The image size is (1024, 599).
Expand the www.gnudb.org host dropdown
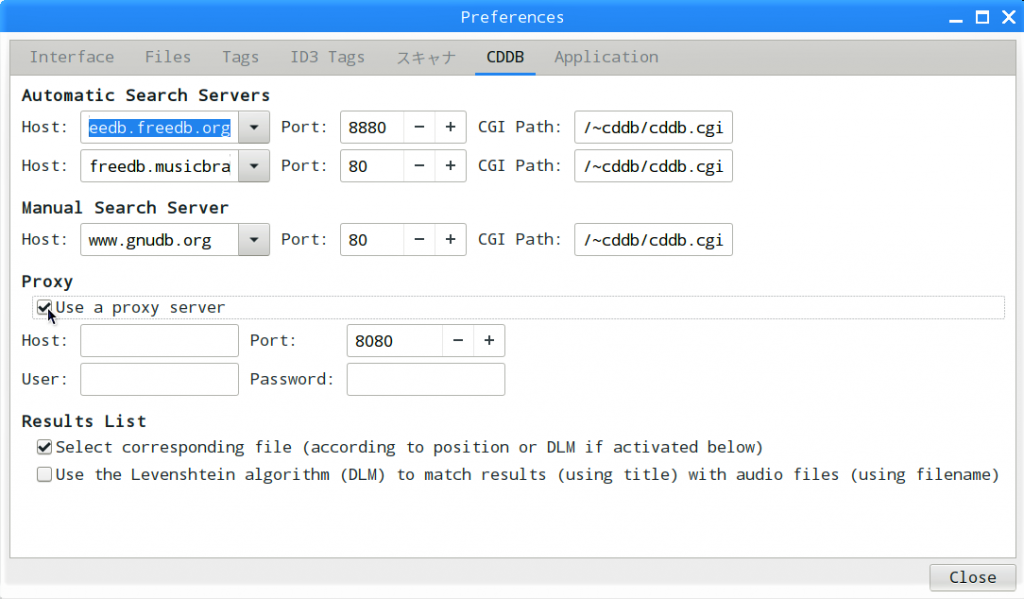click(254, 240)
